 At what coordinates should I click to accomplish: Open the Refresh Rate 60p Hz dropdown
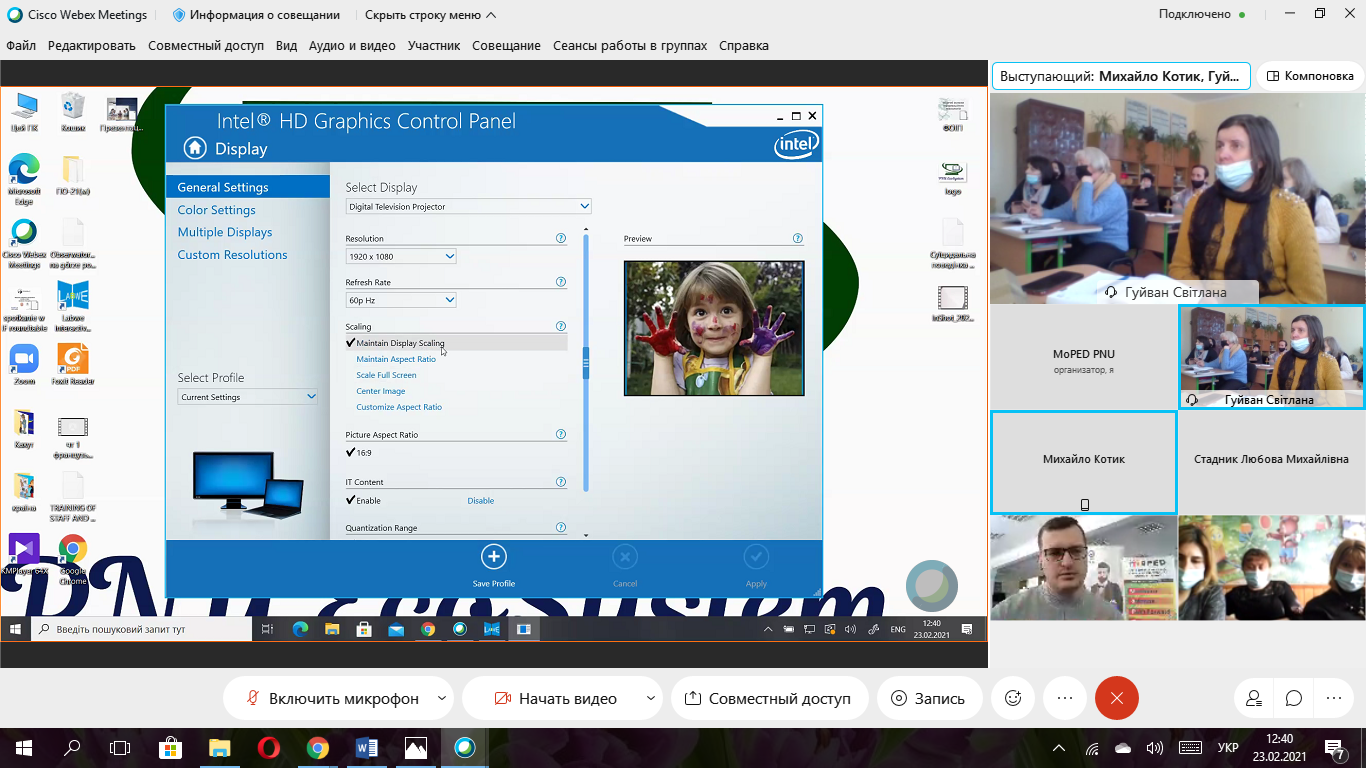[401, 300]
